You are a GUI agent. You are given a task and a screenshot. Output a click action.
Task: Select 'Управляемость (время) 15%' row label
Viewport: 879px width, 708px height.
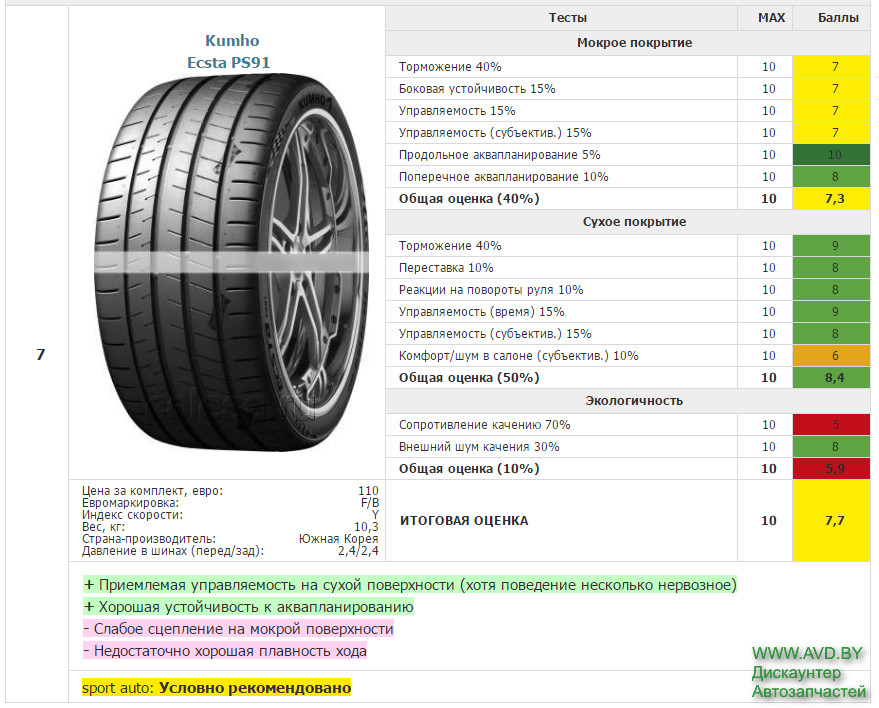[x=482, y=311]
